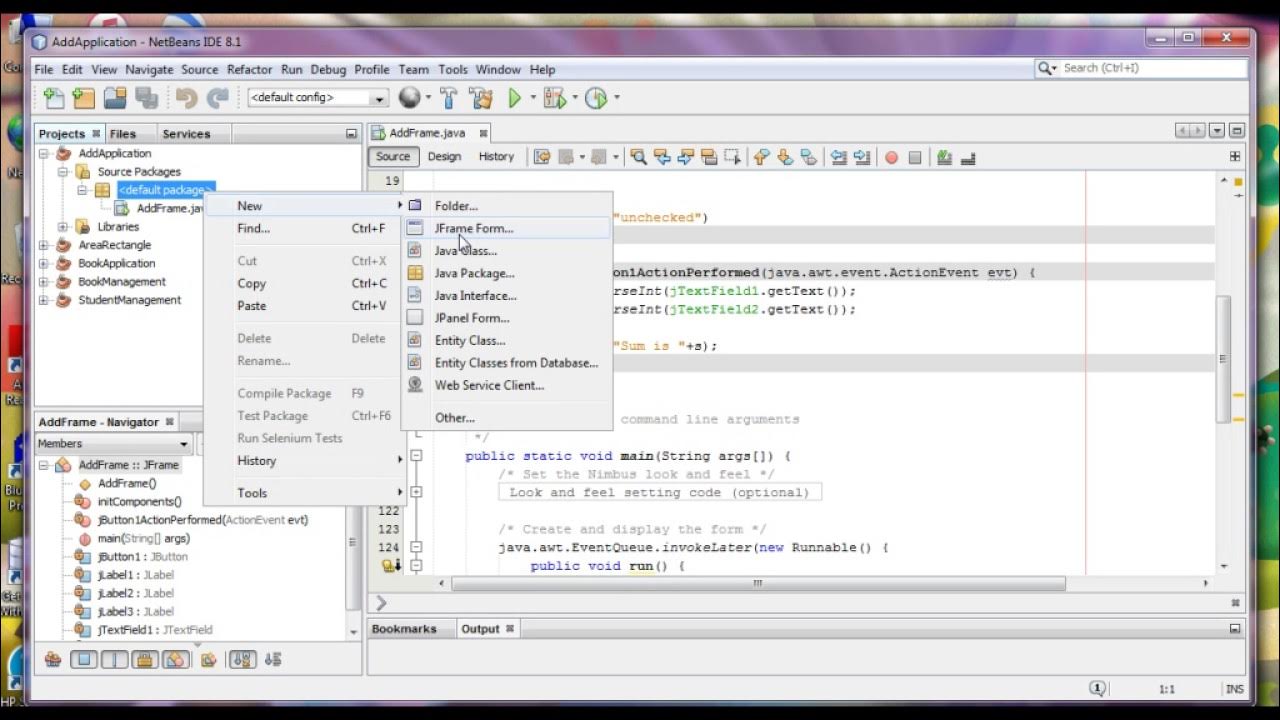Click the New Project toolbar icon

pyautogui.click(x=84, y=98)
